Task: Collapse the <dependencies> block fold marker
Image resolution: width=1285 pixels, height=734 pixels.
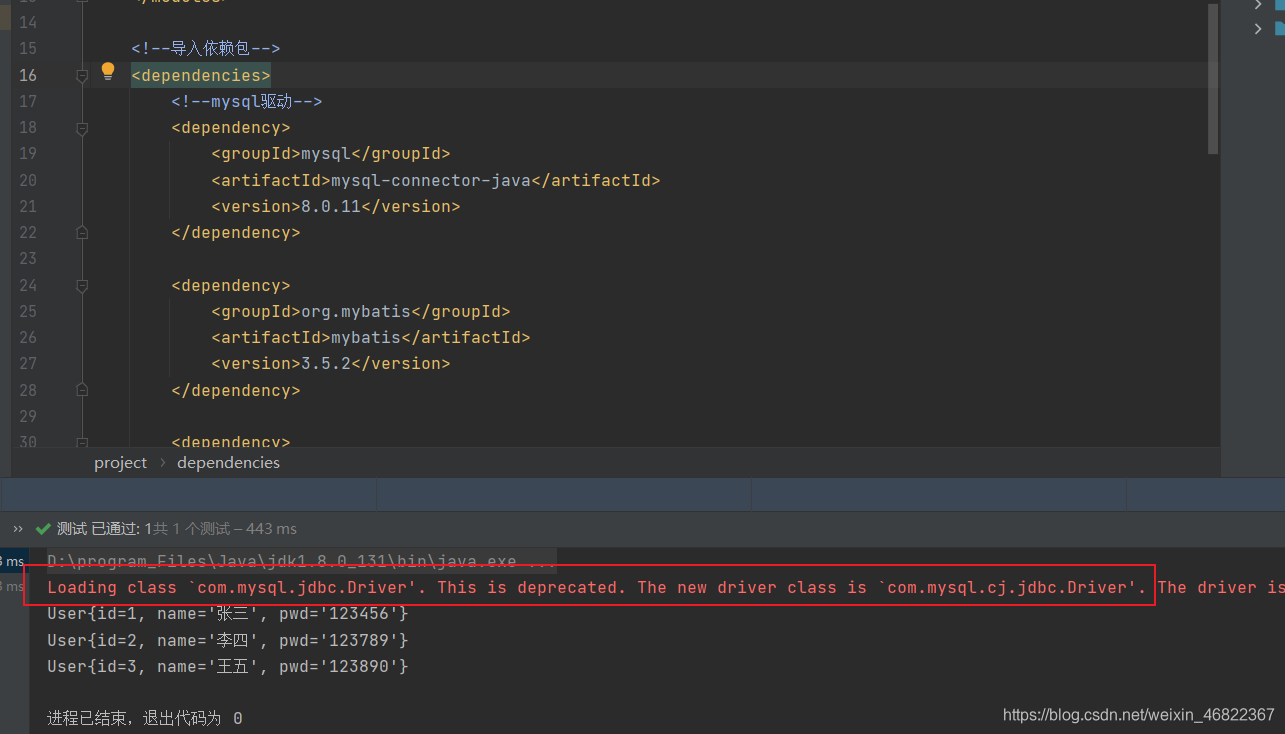Action: 82,76
